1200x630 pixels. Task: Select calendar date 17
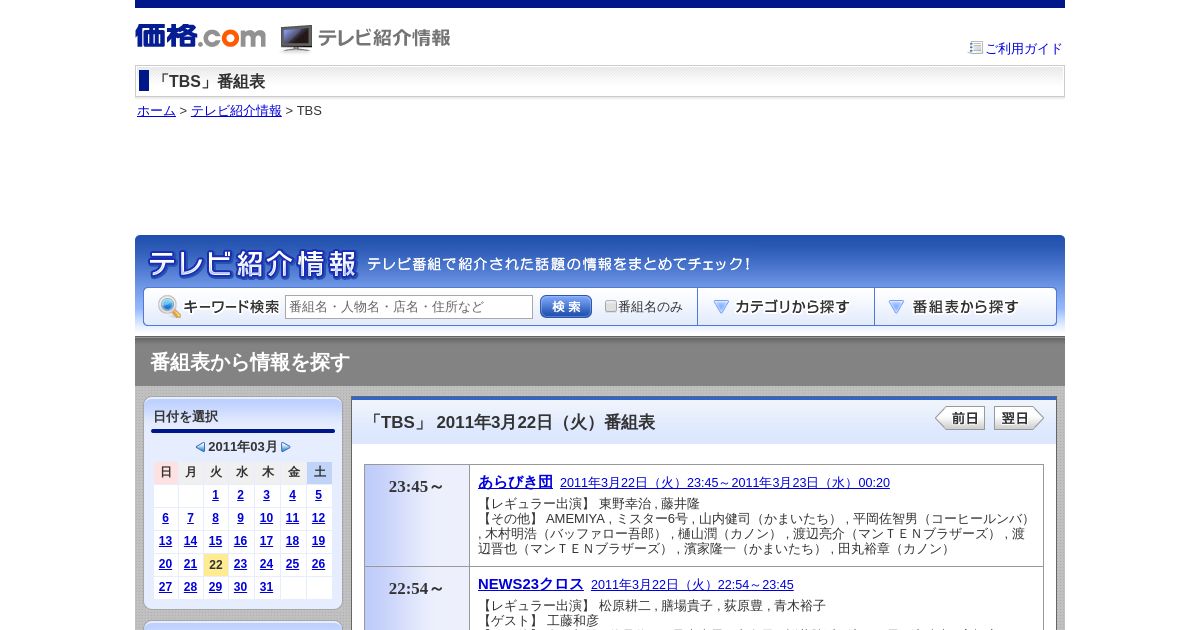[x=266, y=541]
